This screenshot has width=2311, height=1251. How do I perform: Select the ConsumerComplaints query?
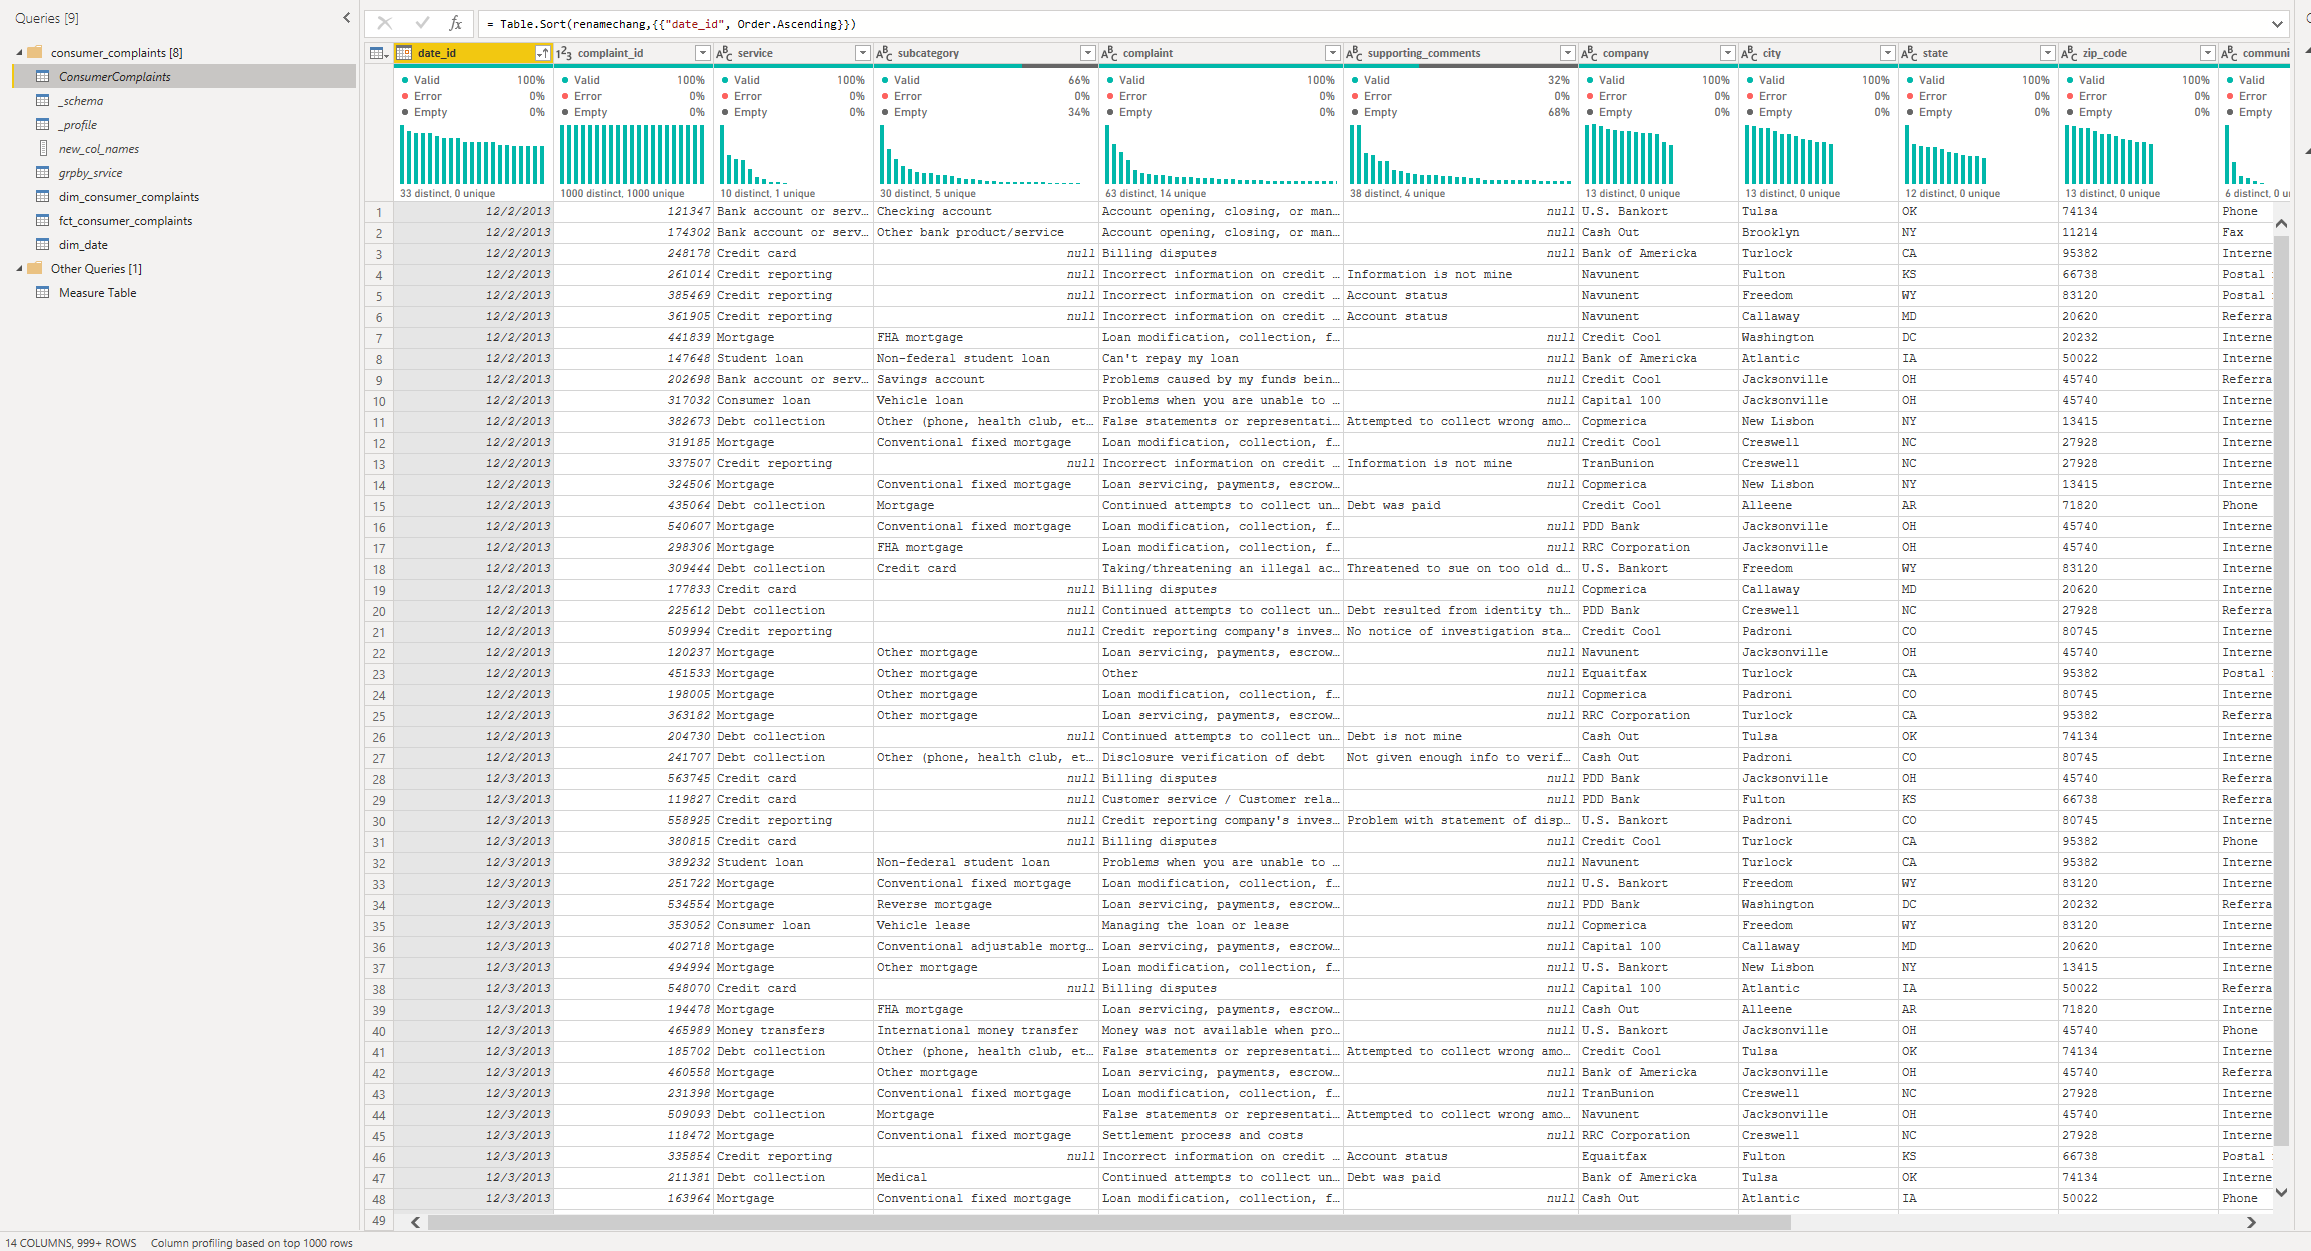tap(184, 76)
